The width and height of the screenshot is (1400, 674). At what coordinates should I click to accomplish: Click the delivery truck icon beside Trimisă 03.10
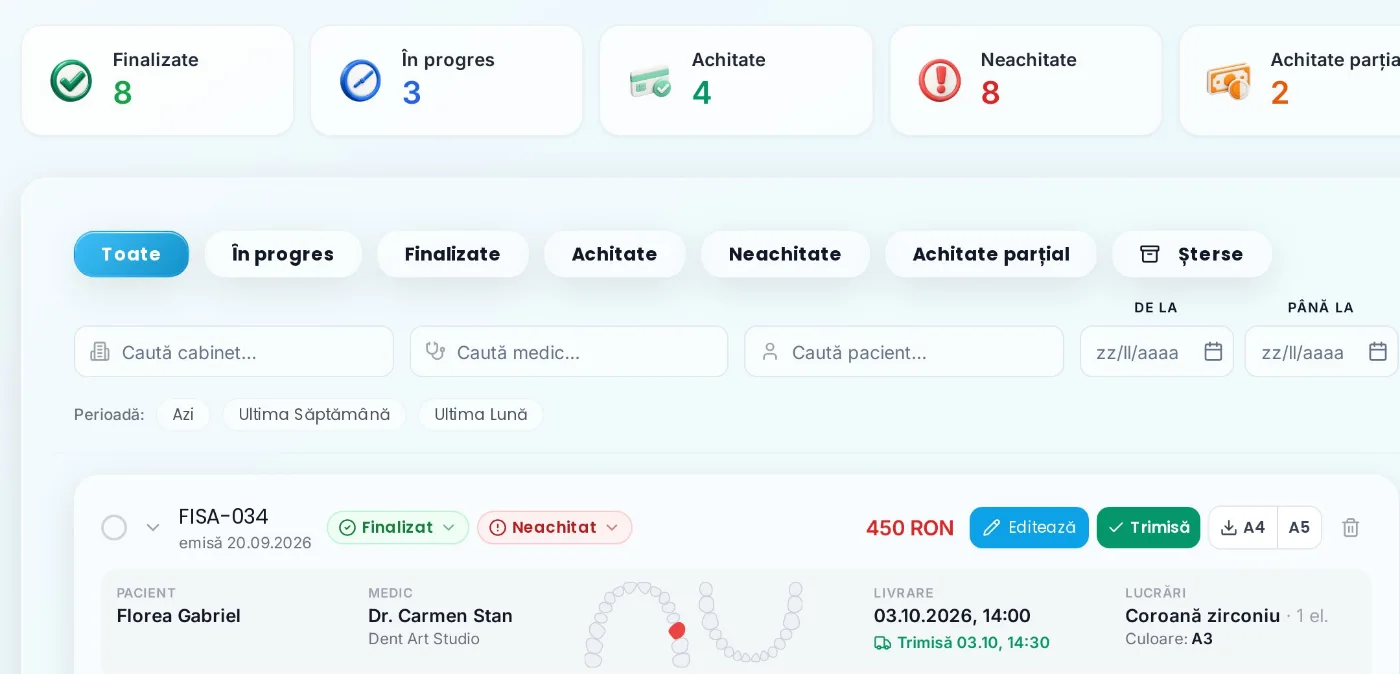[x=883, y=643]
